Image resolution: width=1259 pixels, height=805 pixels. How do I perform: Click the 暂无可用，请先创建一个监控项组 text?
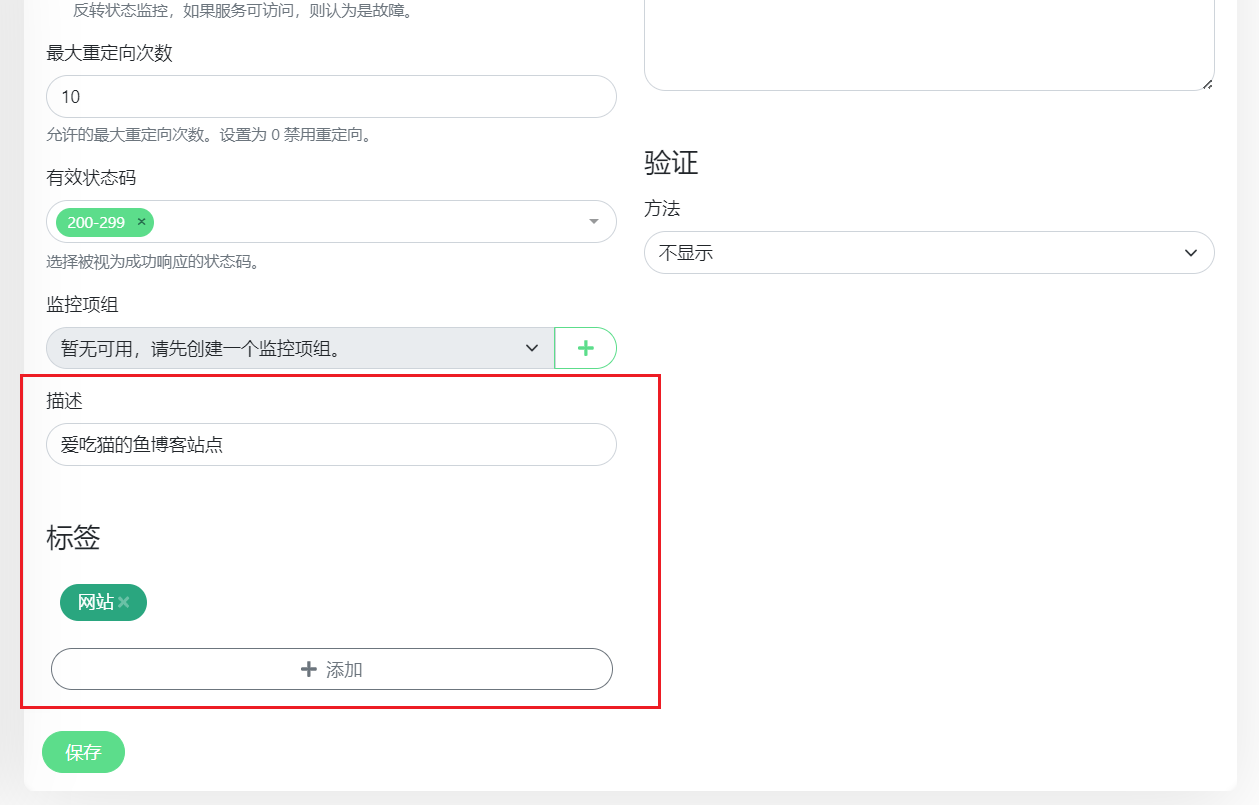point(200,348)
